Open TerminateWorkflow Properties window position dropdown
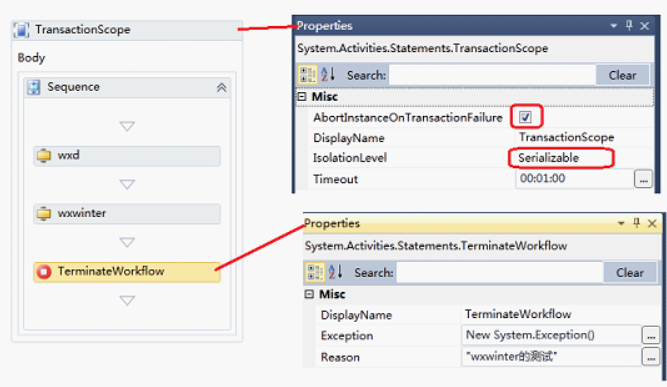 tap(621, 223)
